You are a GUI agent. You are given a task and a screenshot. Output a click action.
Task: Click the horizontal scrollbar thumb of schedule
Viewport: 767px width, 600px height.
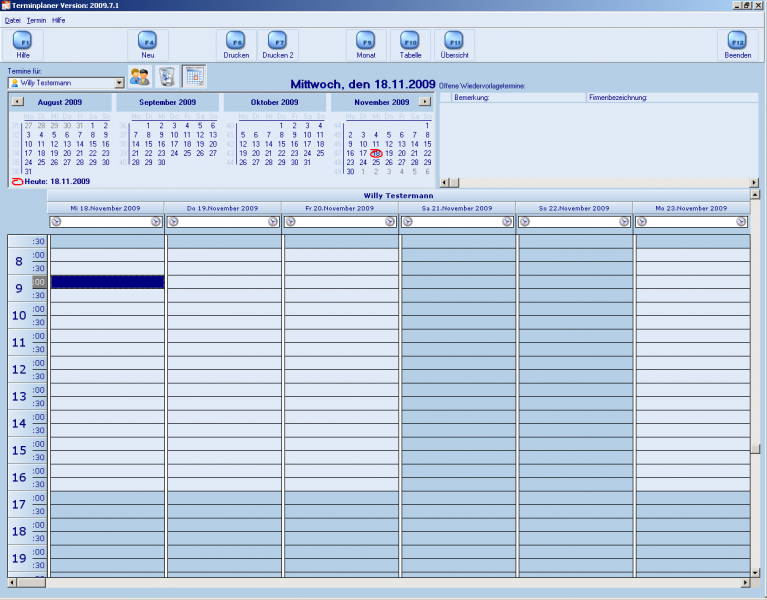tap(31, 582)
